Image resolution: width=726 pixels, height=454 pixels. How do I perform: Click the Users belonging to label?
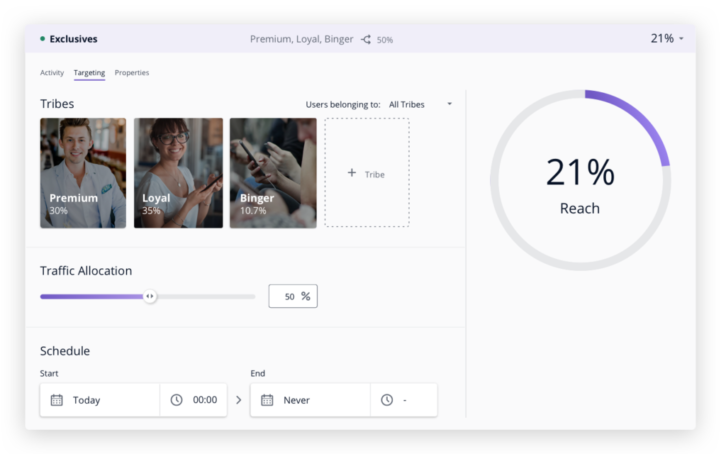click(x=343, y=105)
